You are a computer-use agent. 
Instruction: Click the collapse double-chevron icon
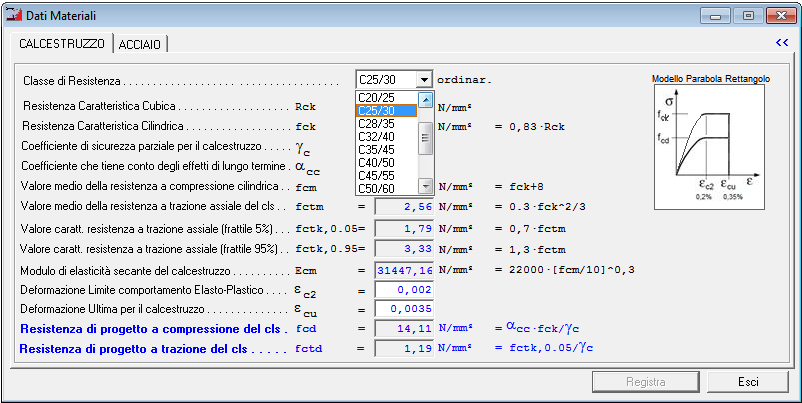(782, 43)
